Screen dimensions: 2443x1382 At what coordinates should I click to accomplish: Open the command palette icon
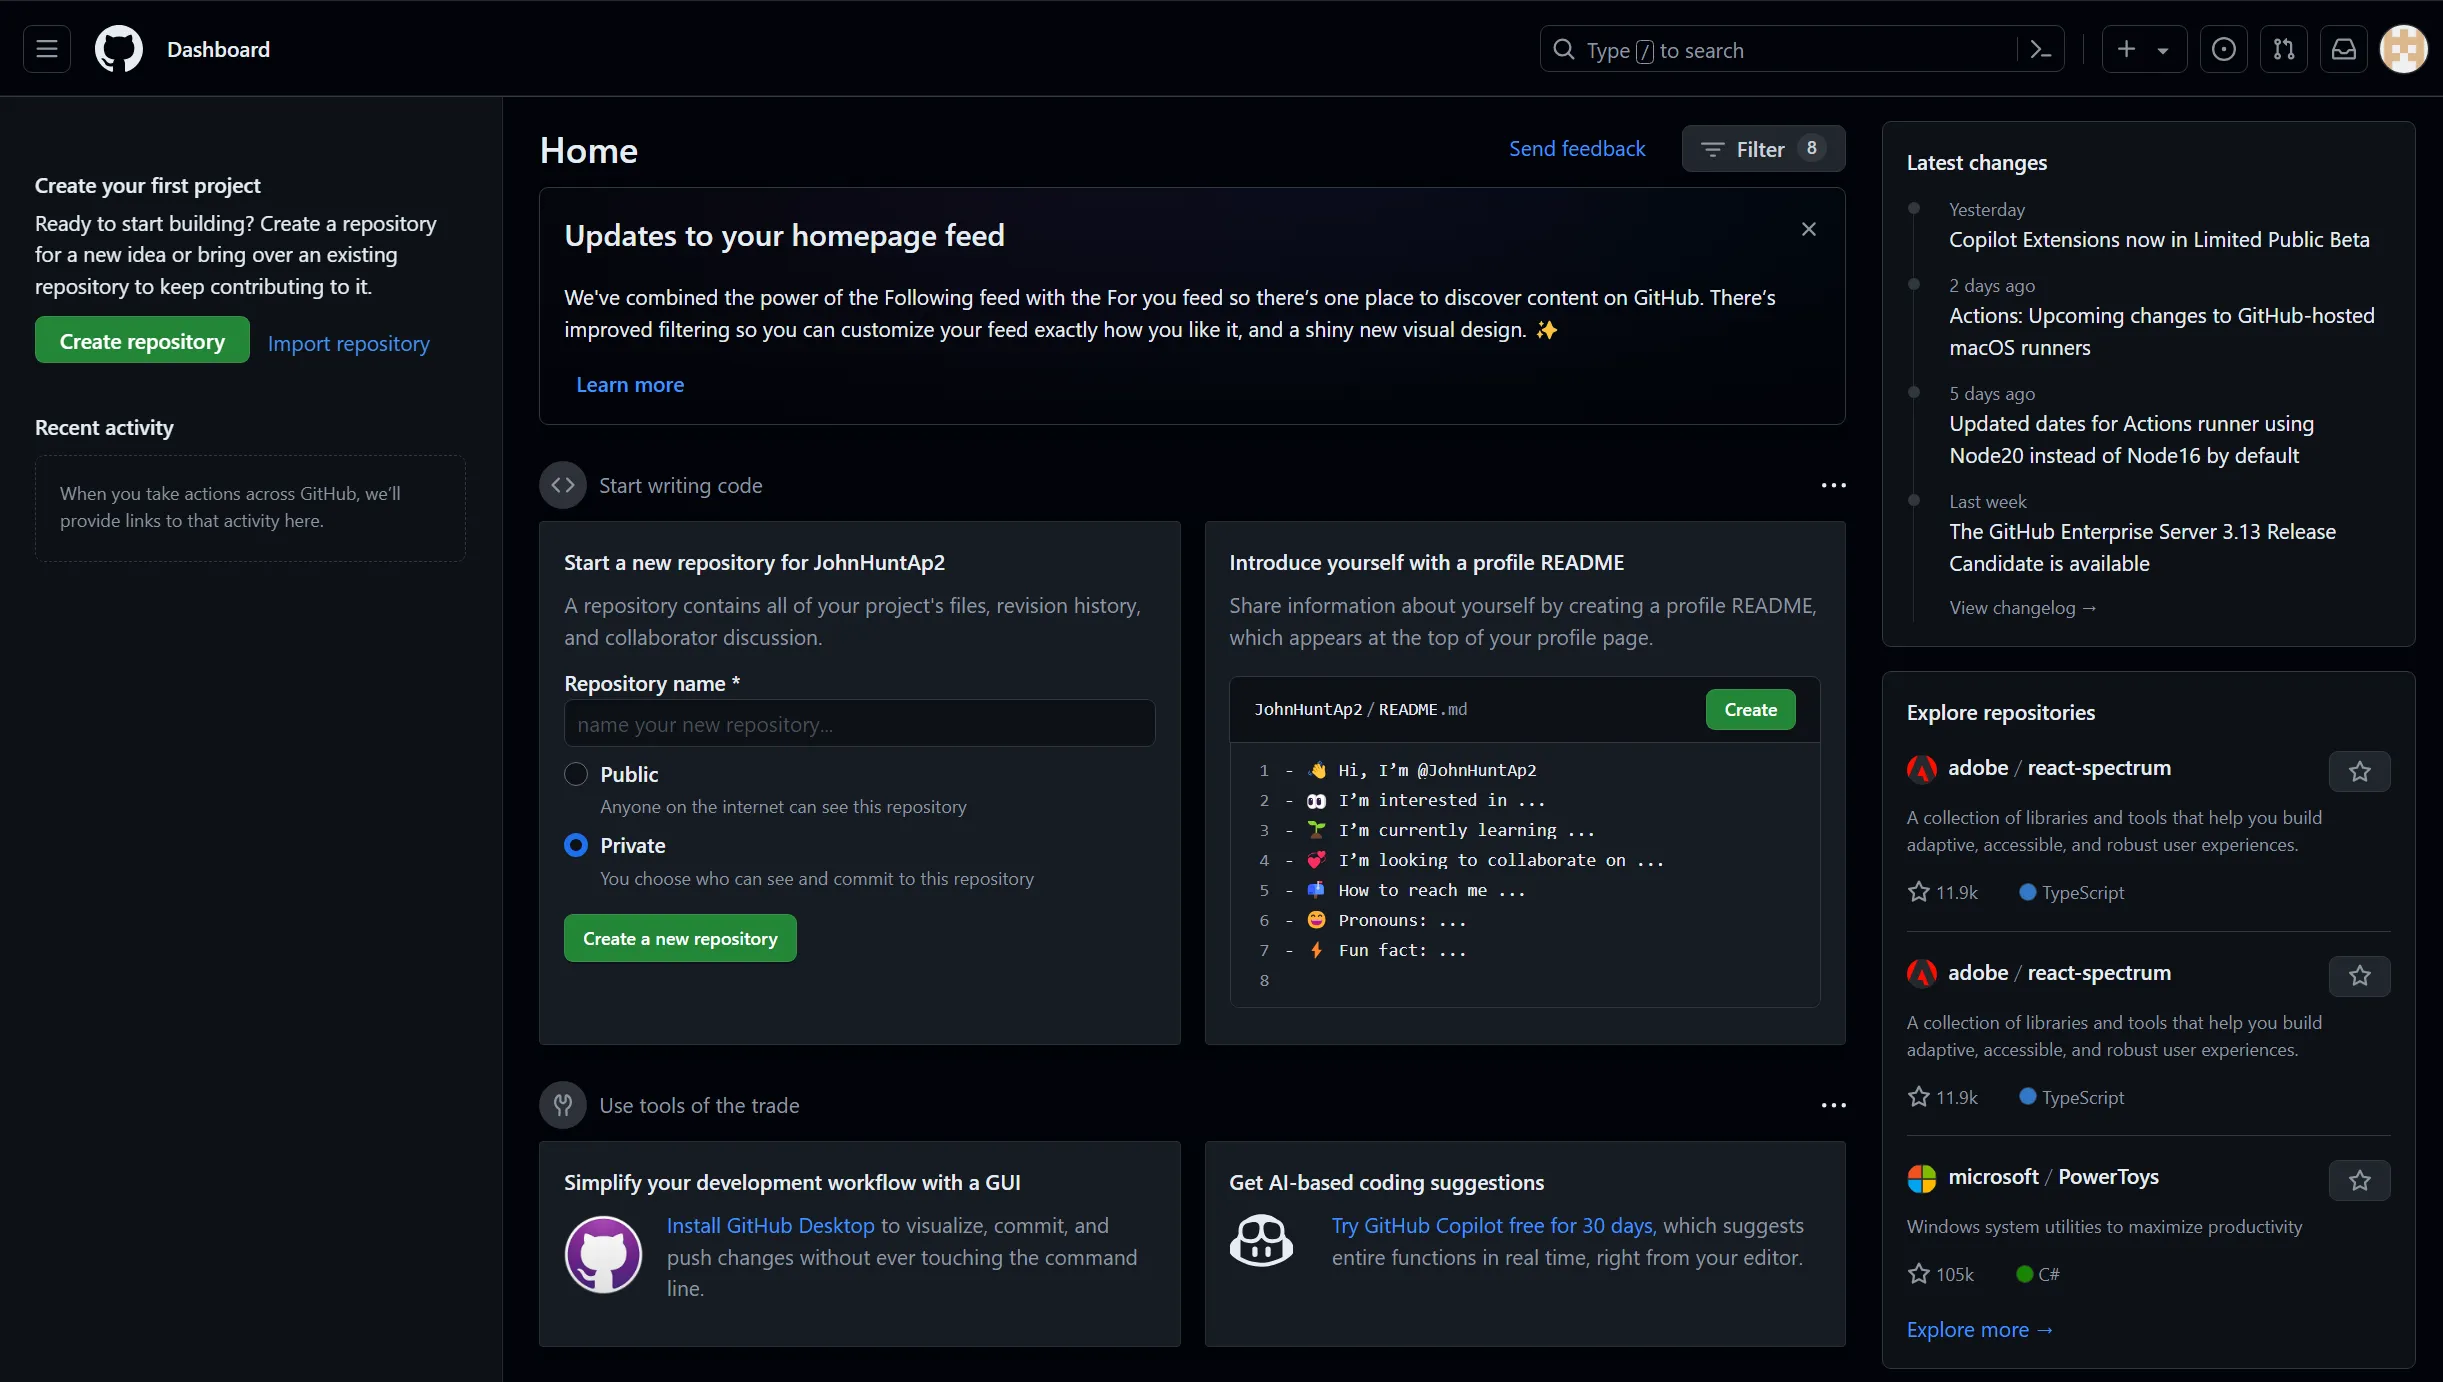pyautogui.click(x=2041, y=50)
